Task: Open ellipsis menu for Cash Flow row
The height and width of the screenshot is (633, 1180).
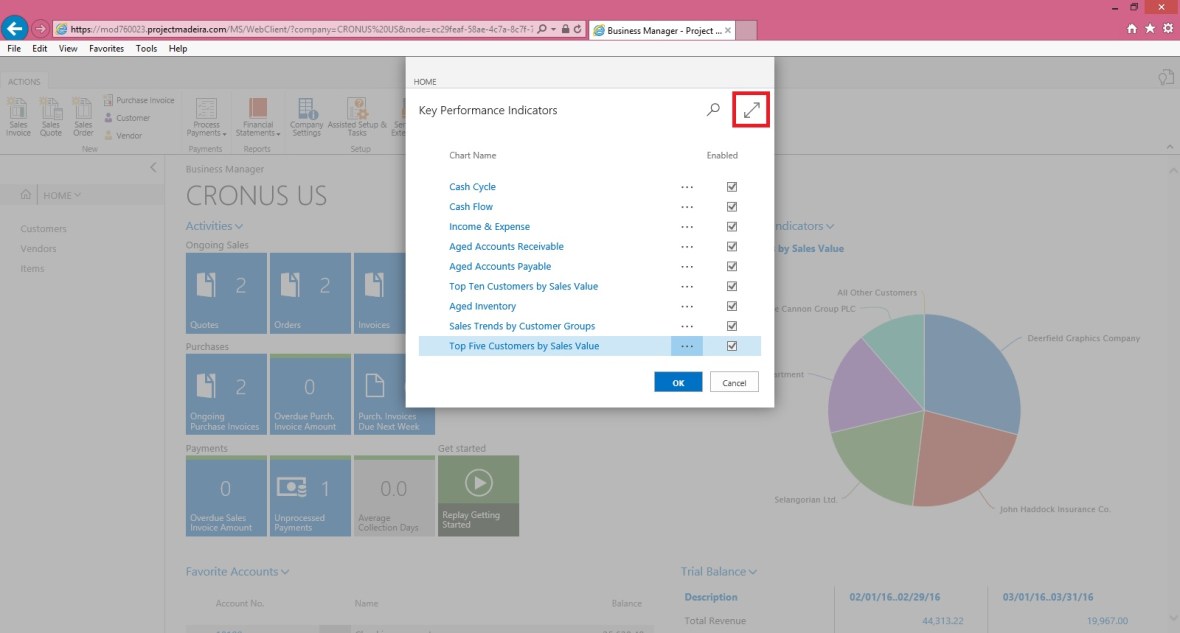Action: (687, 207)
